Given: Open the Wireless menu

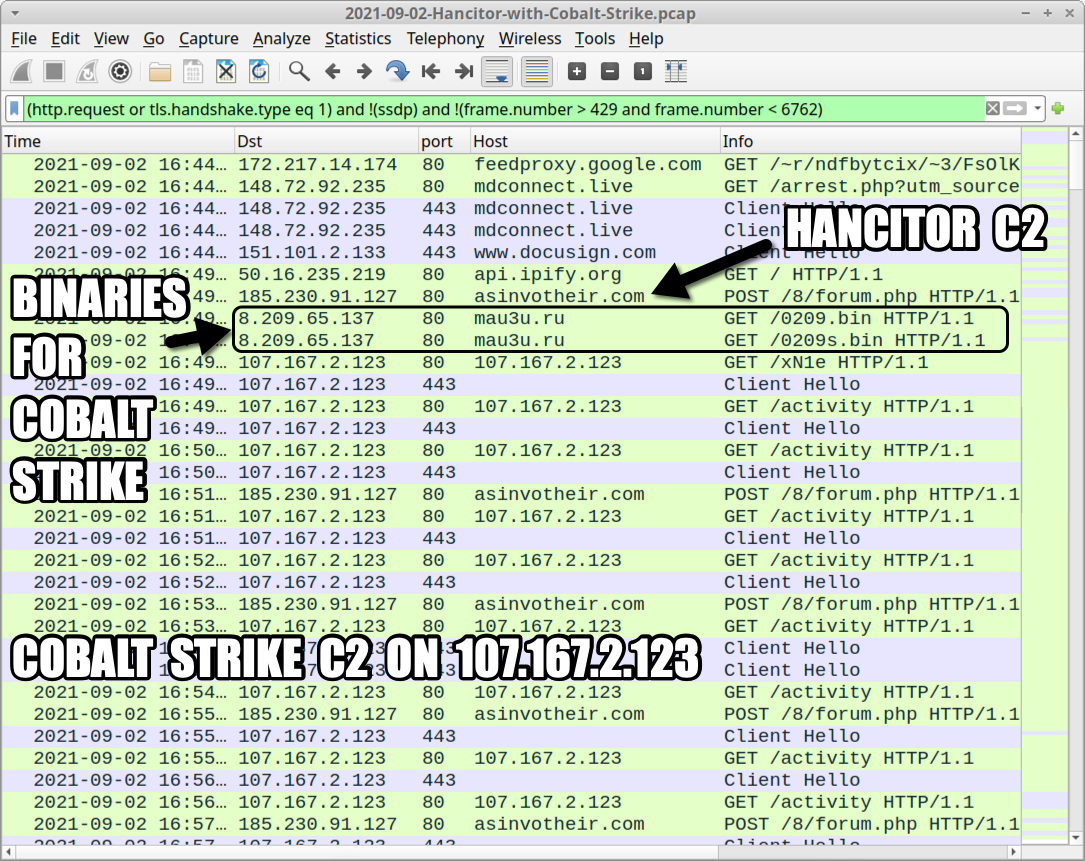Looking at the screenshot, I should point(529,39).
